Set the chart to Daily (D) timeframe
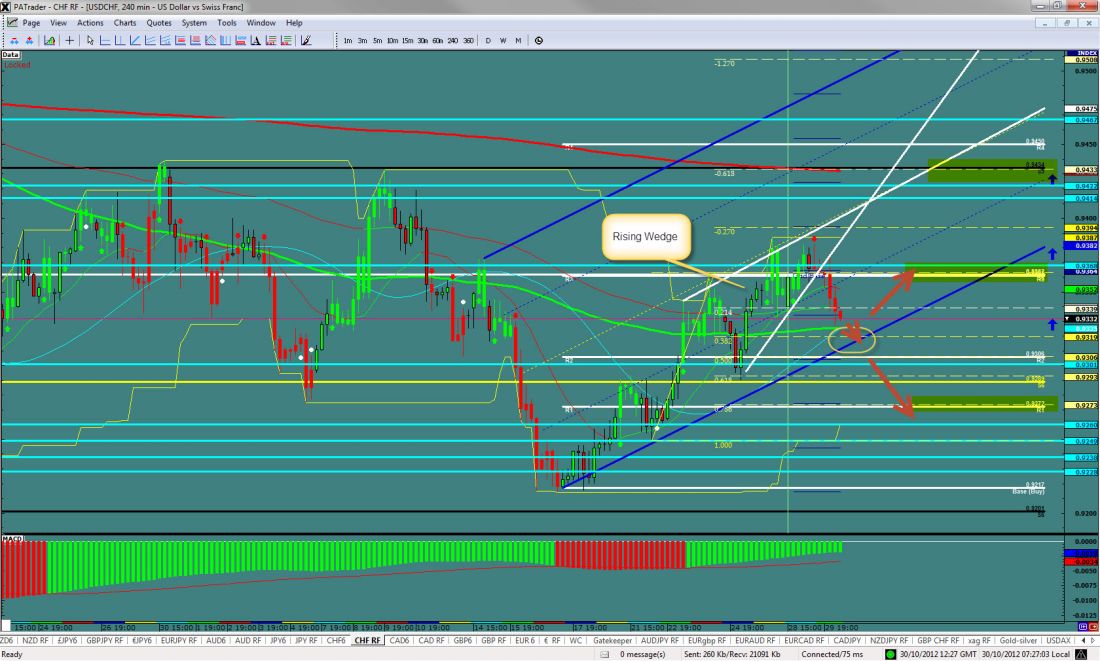Screen dimensions: 1100x661 coord(488,40)
